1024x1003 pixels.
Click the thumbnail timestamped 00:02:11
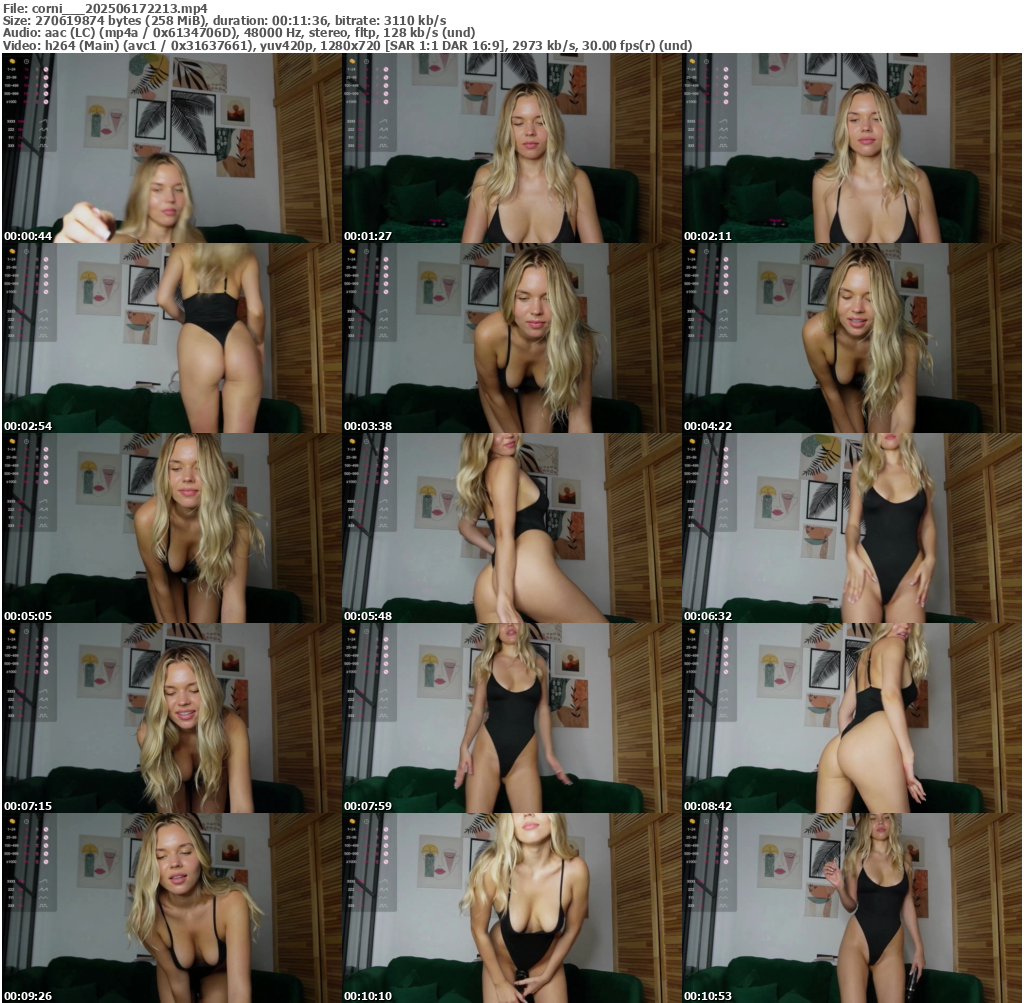851,148
